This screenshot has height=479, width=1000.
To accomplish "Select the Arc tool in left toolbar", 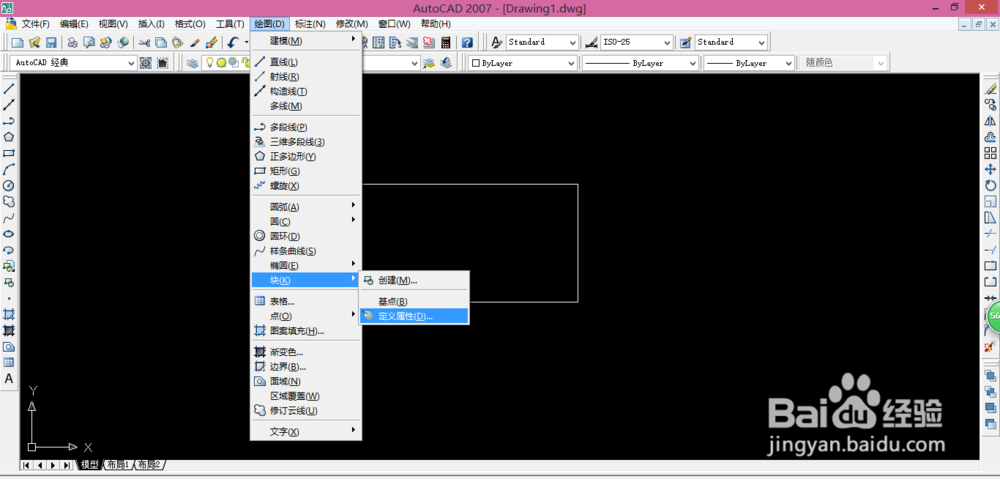I will pos(9,169).
